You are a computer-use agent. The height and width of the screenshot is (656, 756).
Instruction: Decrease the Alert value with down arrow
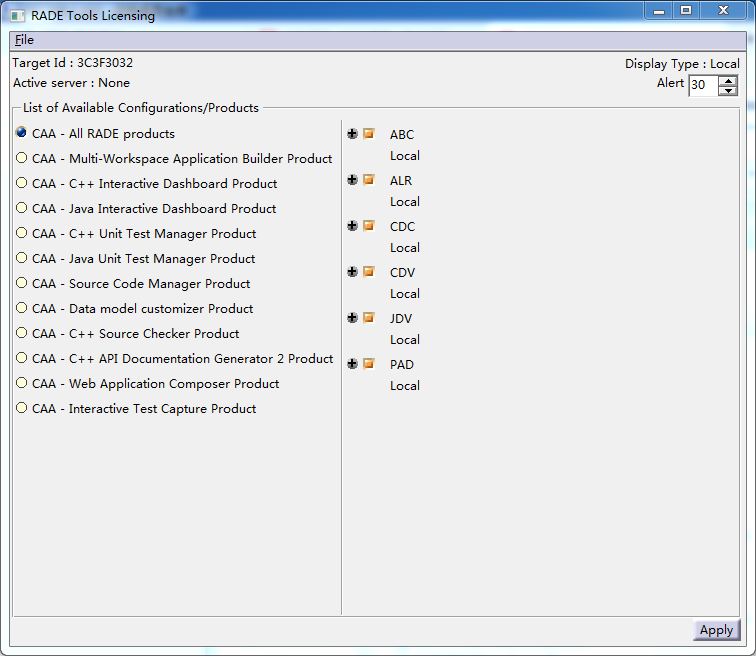[x=728, y=90]
